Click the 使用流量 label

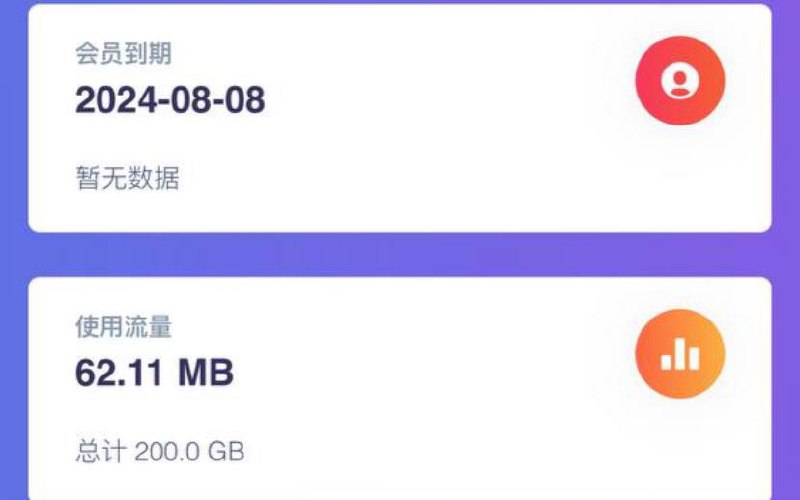(x=123, y=327)
